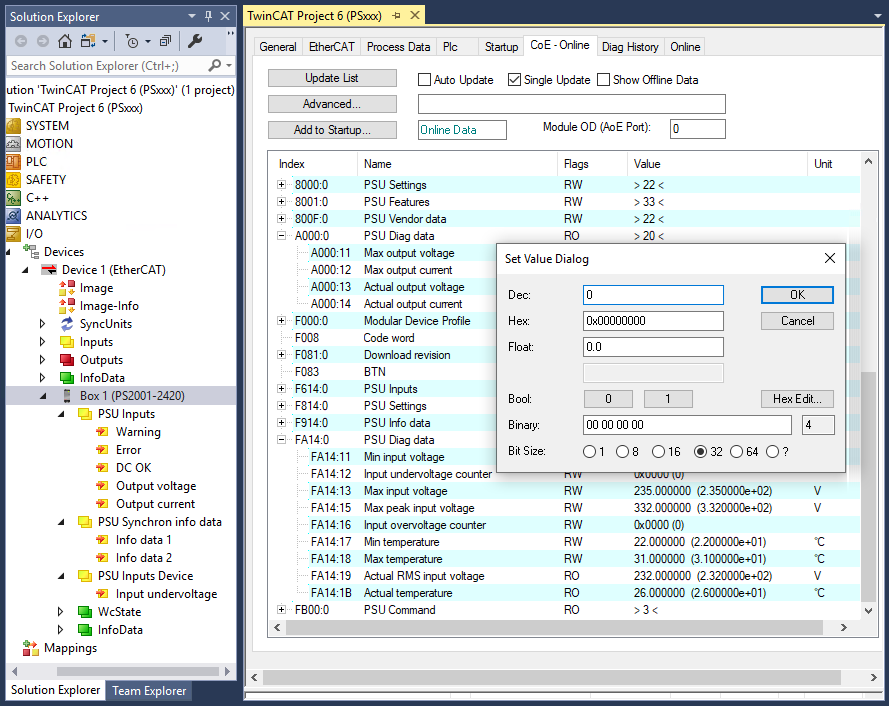
Task: Click the Output voltage variable icon
Action: click(103, 486)
